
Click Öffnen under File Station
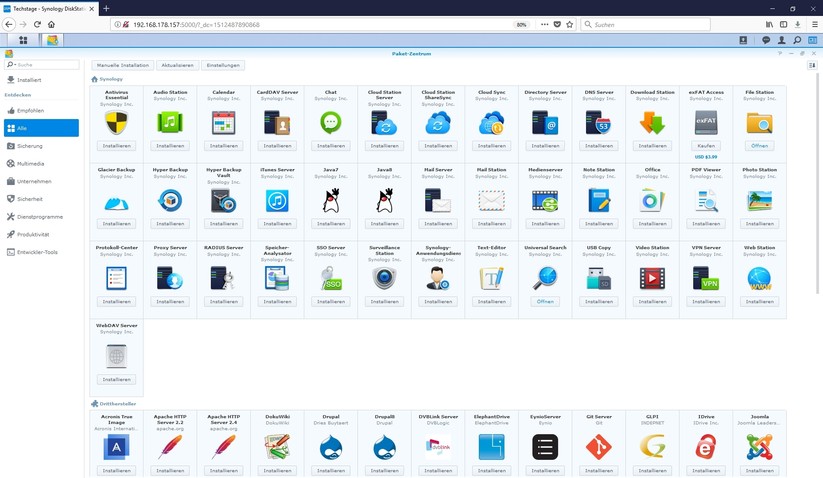759,145
